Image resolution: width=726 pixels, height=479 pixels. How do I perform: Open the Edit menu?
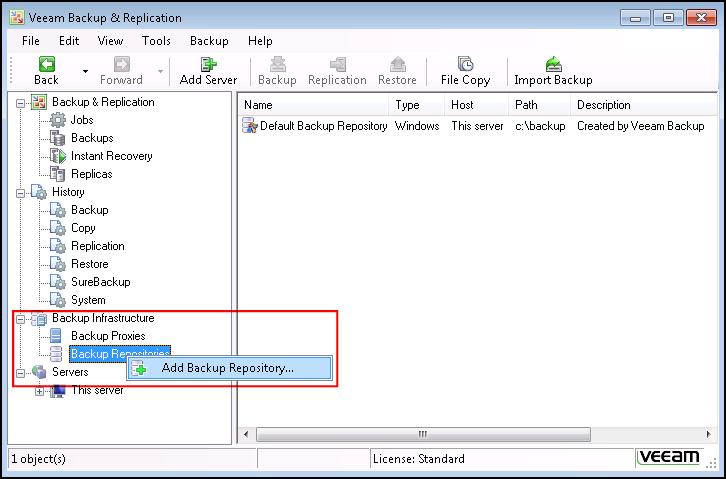point(69,41)
